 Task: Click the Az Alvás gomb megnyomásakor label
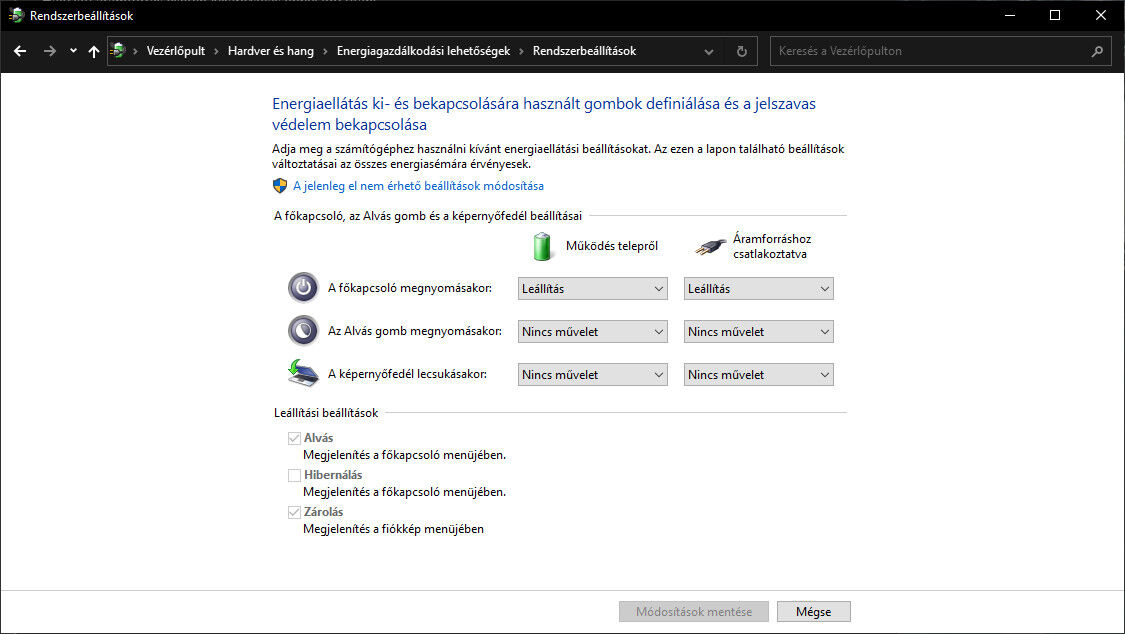(x=415, y=331)
